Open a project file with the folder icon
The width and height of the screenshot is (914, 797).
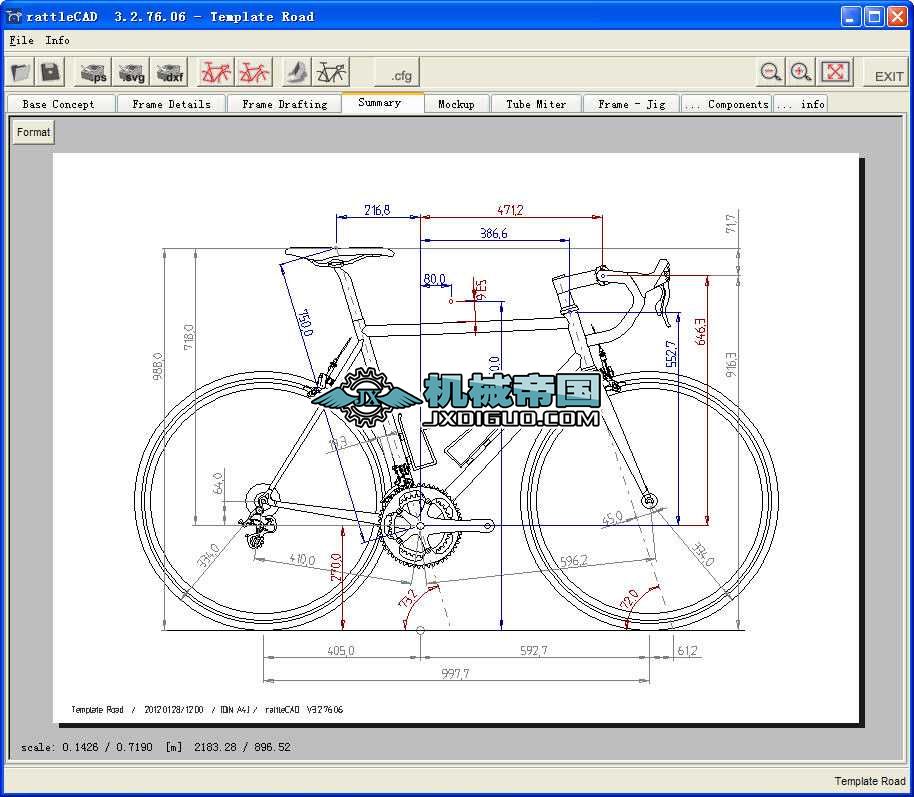pyautogui.click(x=20, y=72)
